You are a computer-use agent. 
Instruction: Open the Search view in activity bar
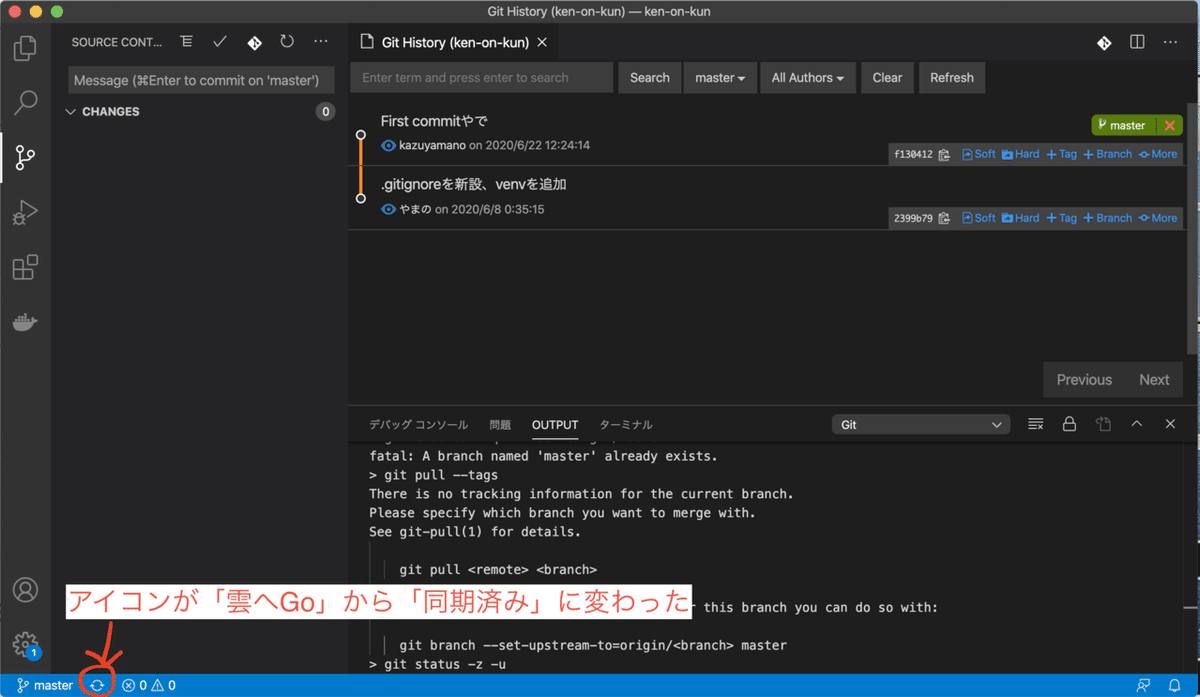[25, 102]
